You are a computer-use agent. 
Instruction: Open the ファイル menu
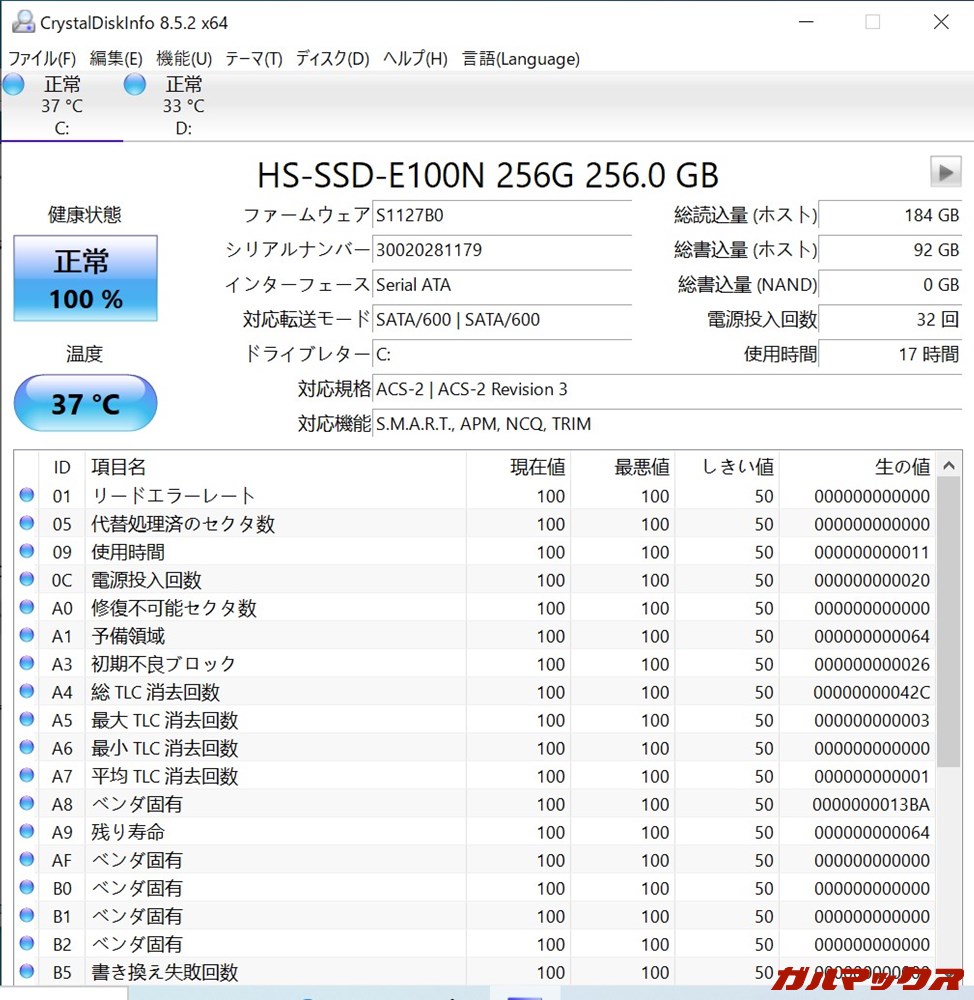40,59
